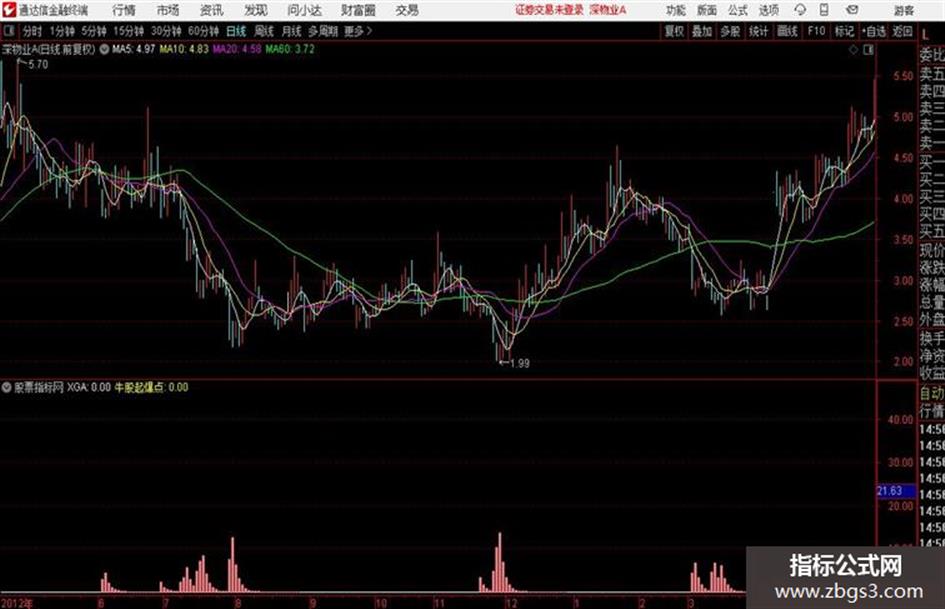Switch to the 5分钟 period tab
This screenshot has height=609, width=945.
94,31
